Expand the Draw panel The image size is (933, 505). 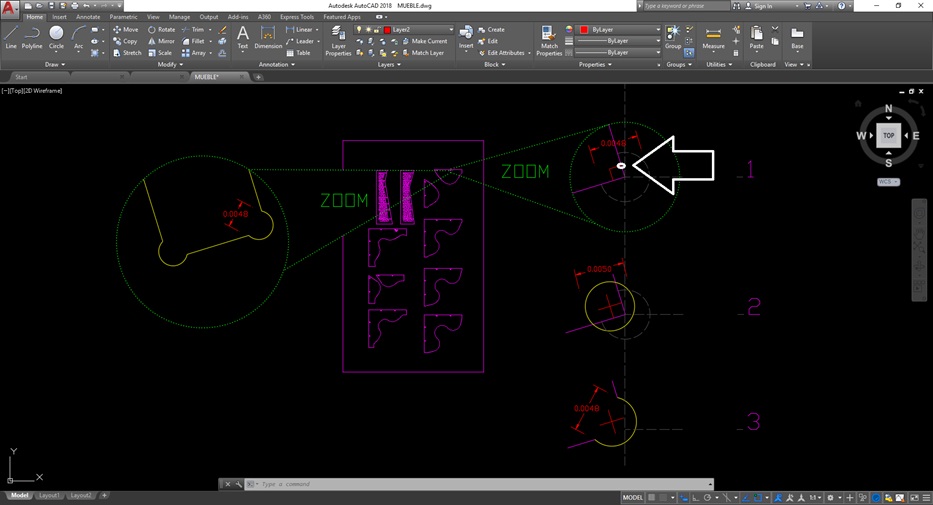[x=55, y=64]
